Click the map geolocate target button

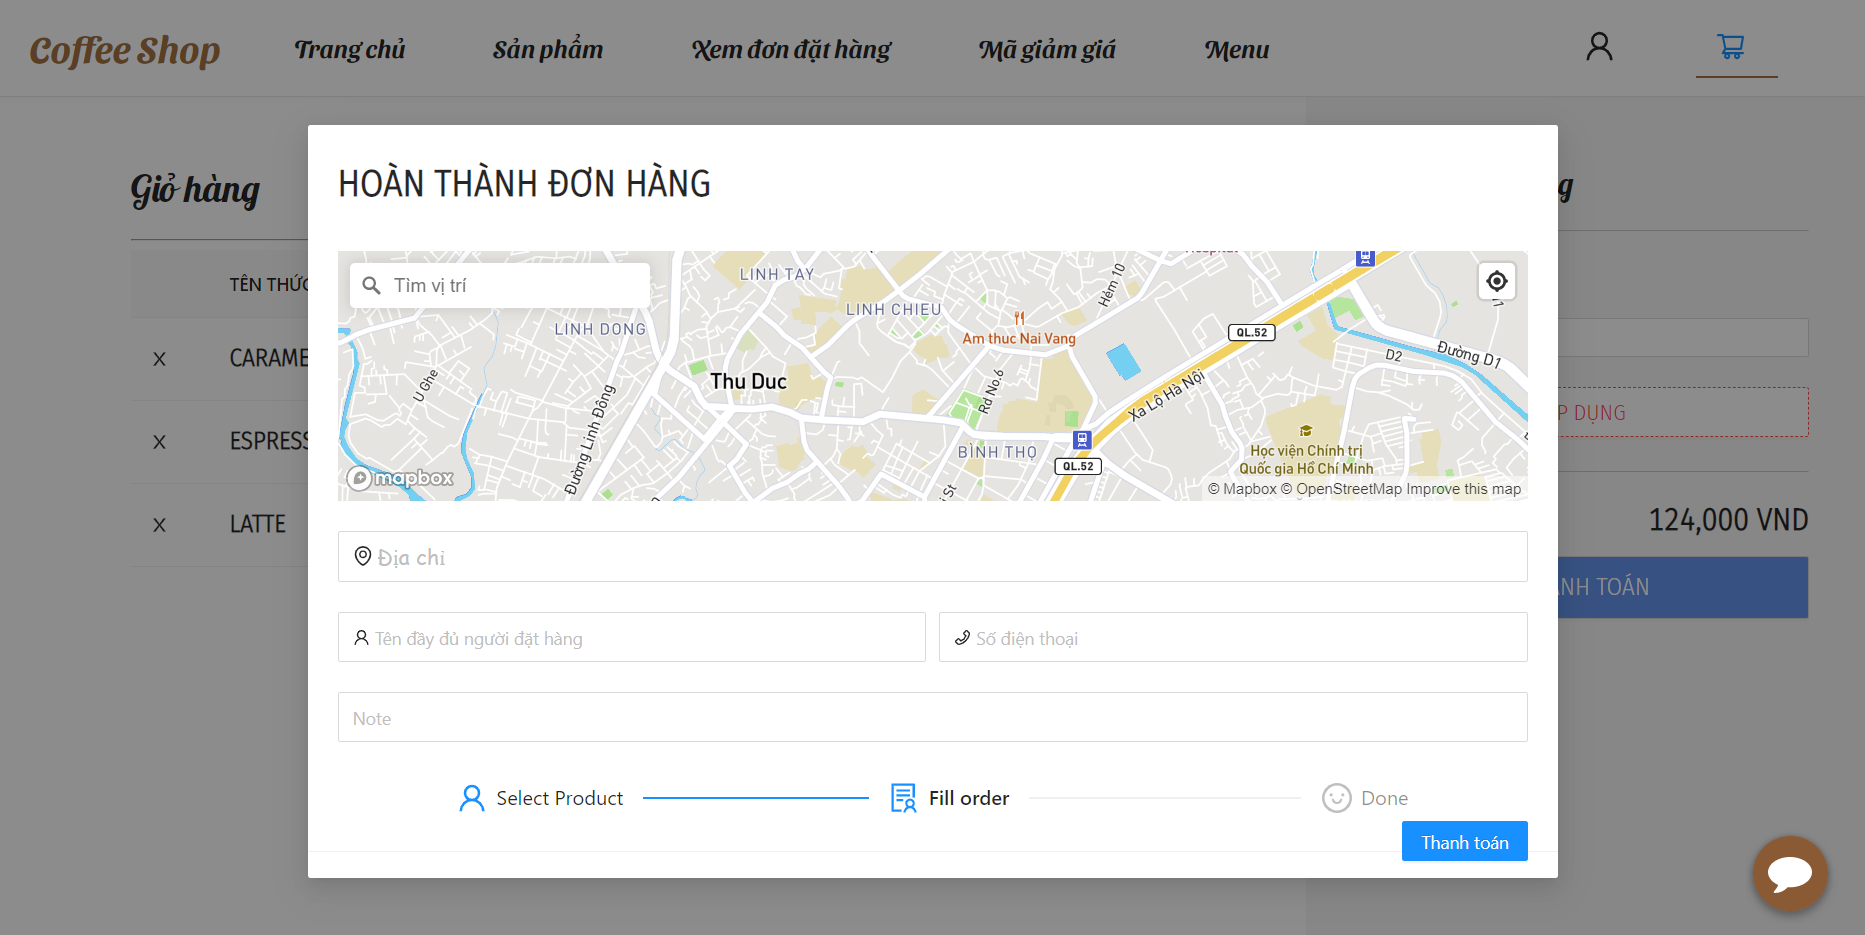coord(1497,281)
